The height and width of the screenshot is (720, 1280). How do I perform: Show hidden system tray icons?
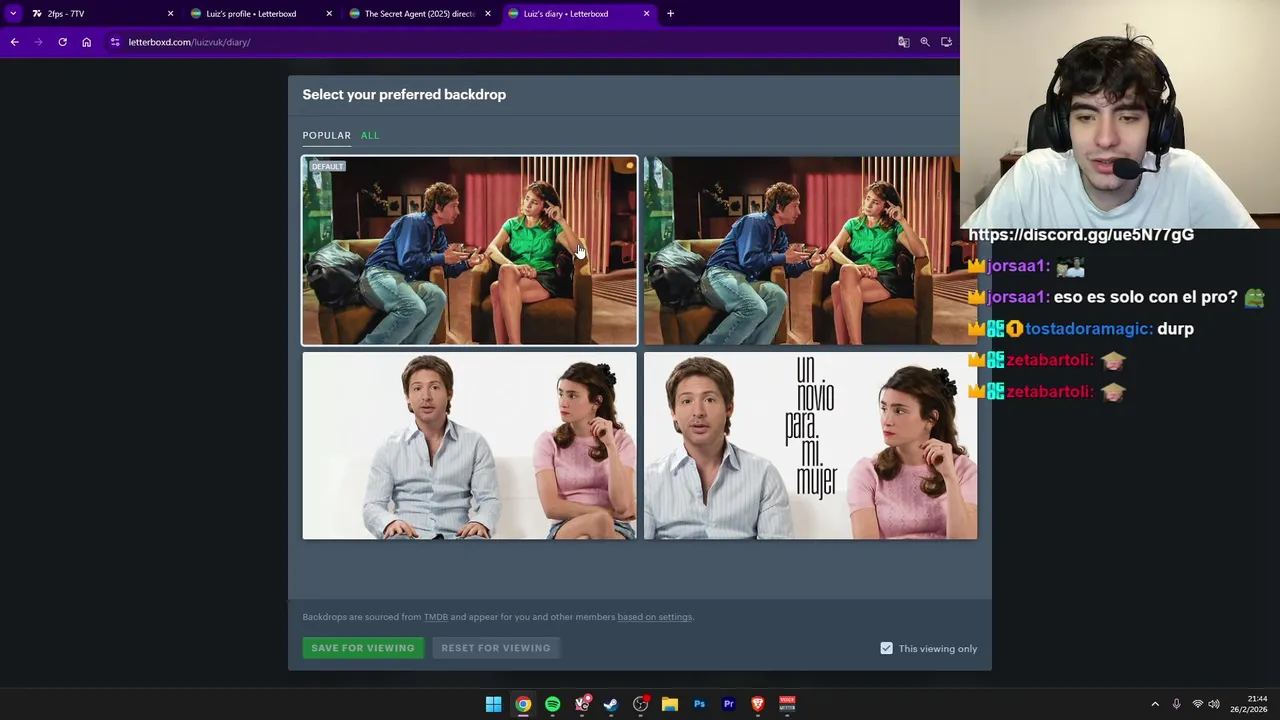point(1155,704)
